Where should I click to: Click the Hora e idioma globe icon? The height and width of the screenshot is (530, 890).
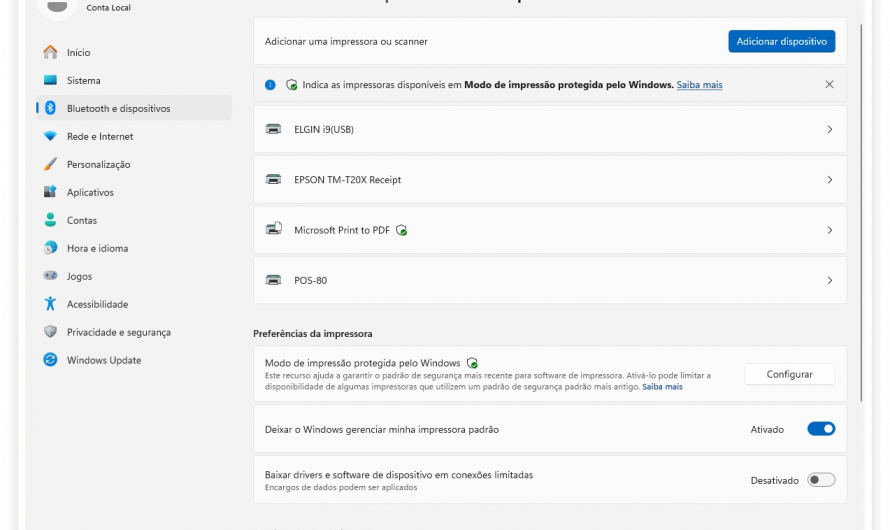pos(50,248)
